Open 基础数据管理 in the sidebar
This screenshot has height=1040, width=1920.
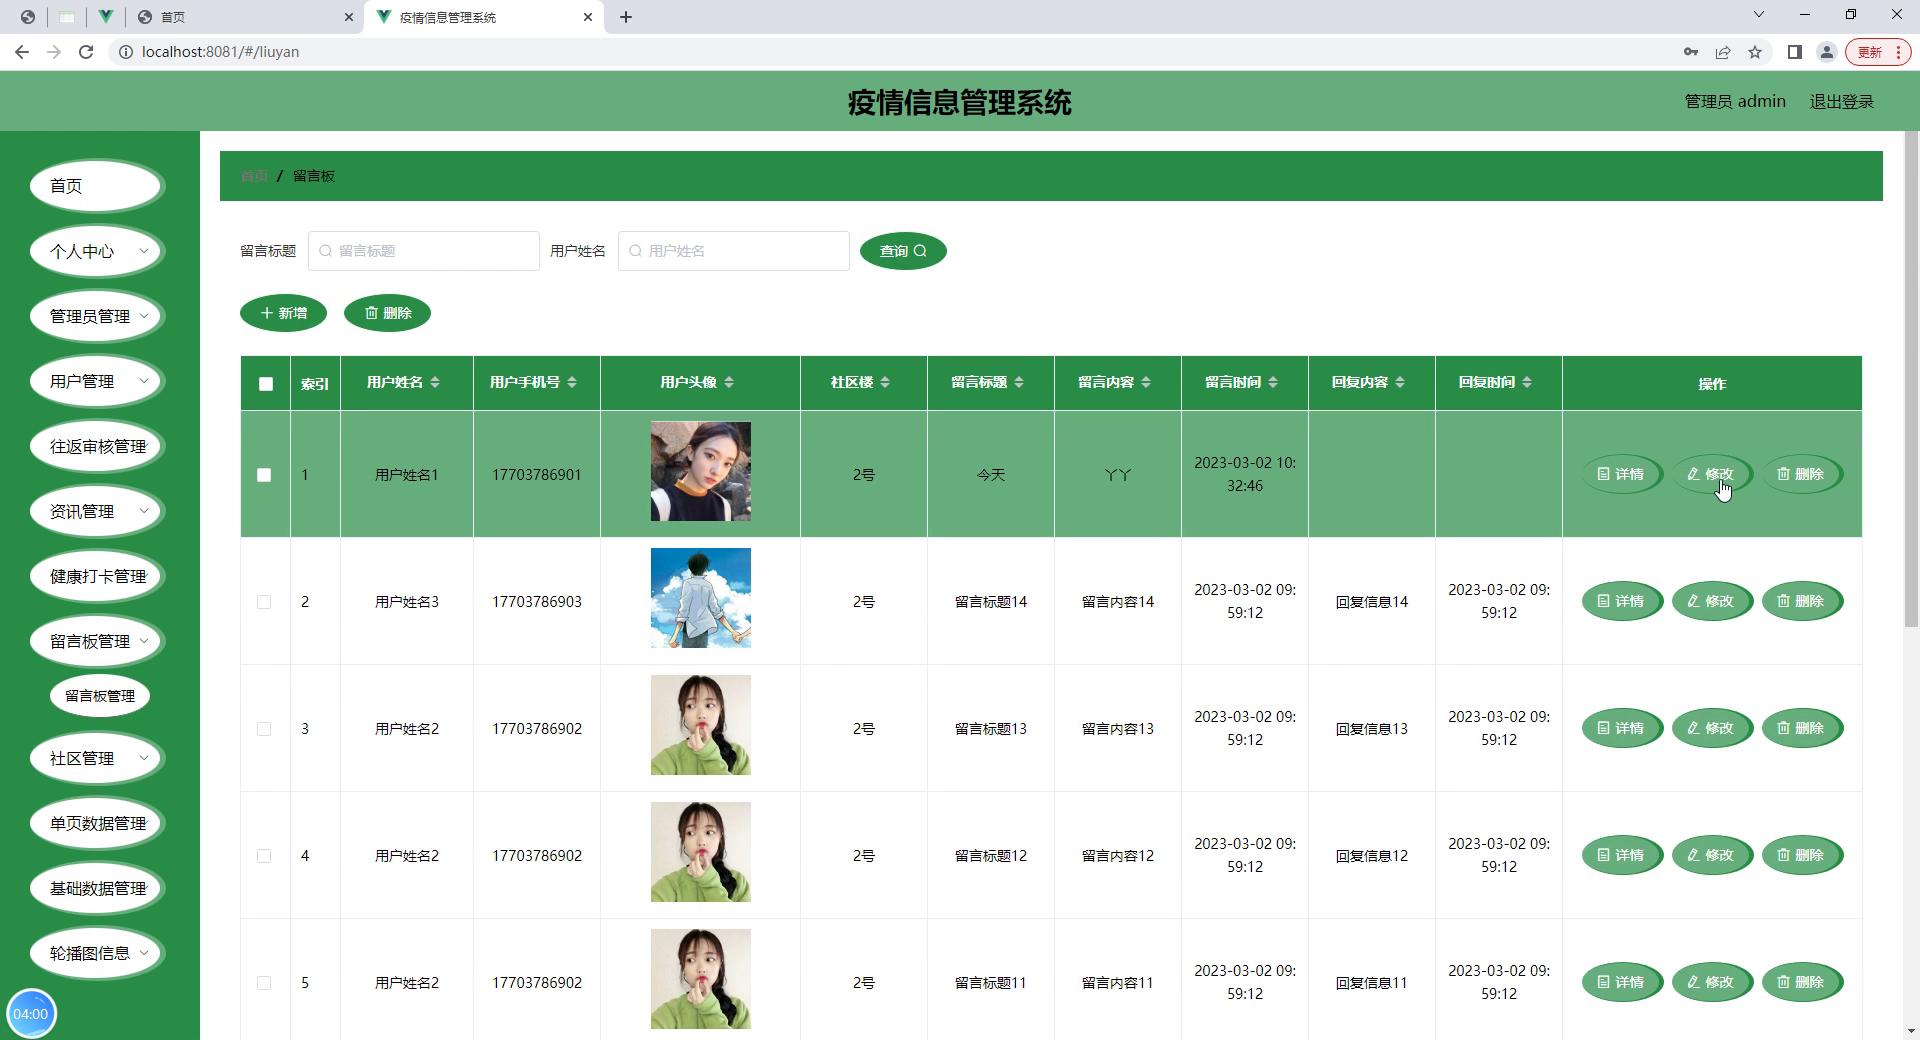(97, 888)
